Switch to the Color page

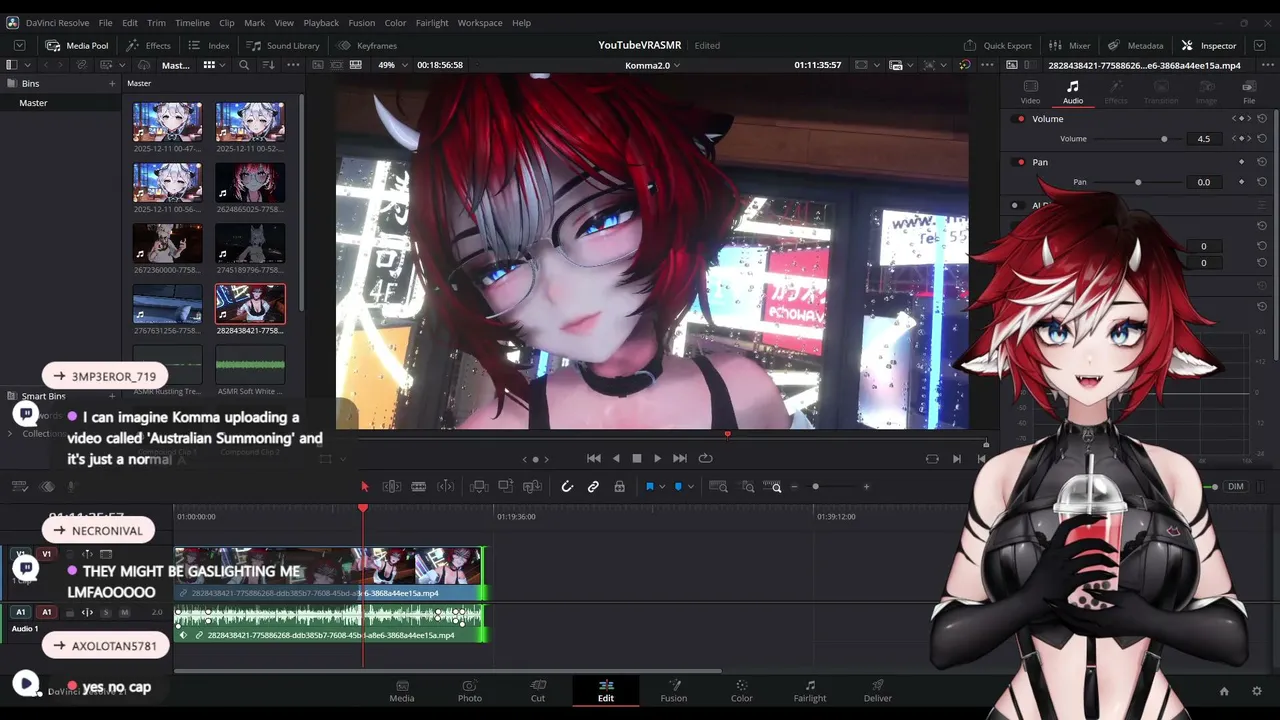point(741,691)
